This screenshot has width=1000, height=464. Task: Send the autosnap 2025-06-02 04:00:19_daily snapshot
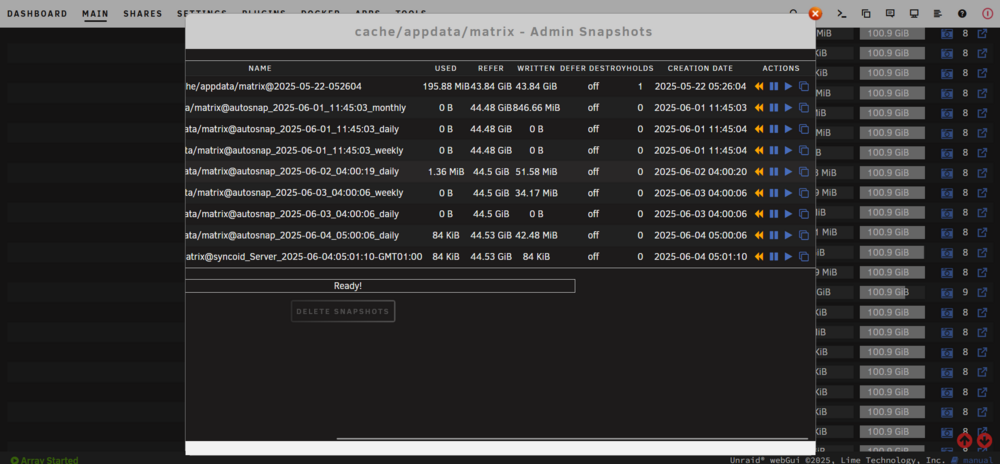coord(788,171)
